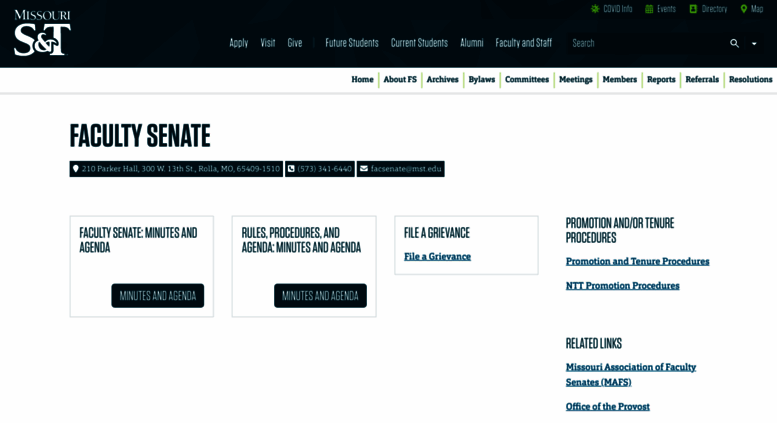Click Rules, Procedures, and Agenda card title
Viewport: 777px width, 423px height.
coord(301,240)
